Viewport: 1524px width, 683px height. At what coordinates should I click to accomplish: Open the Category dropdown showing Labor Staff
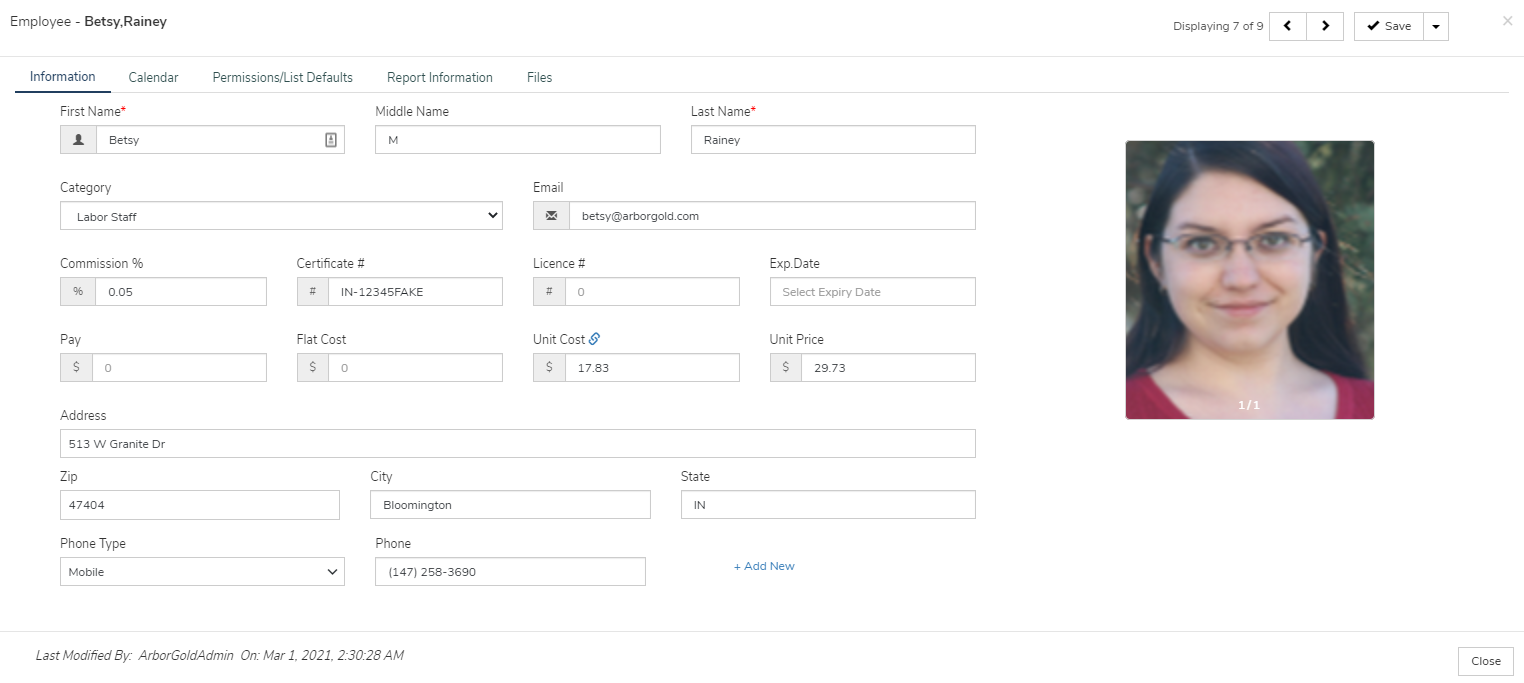281,216
